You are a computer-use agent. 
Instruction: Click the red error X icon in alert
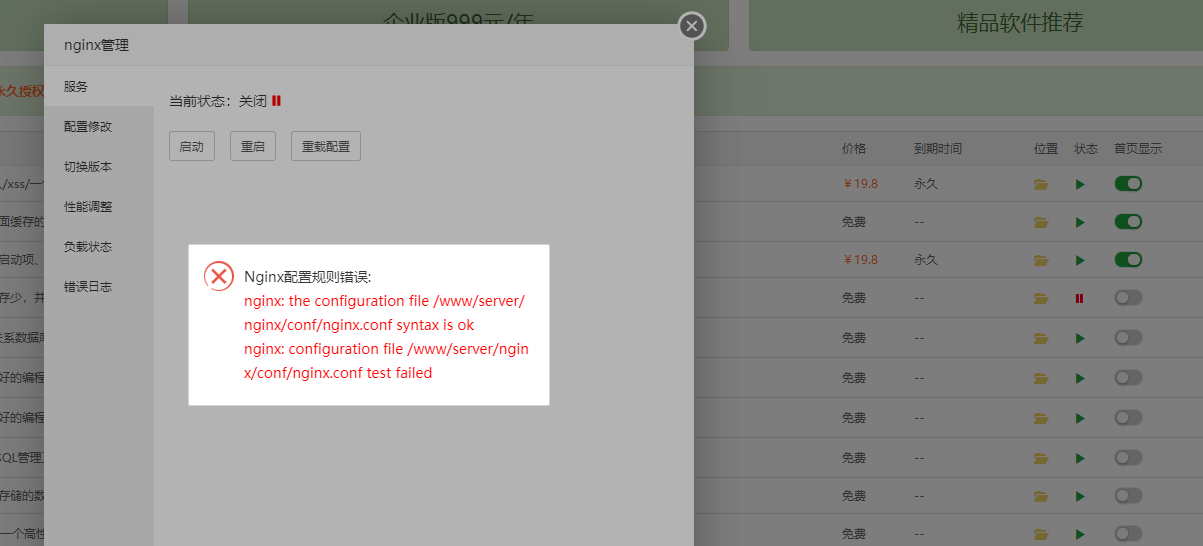click(x=219, y=276)
